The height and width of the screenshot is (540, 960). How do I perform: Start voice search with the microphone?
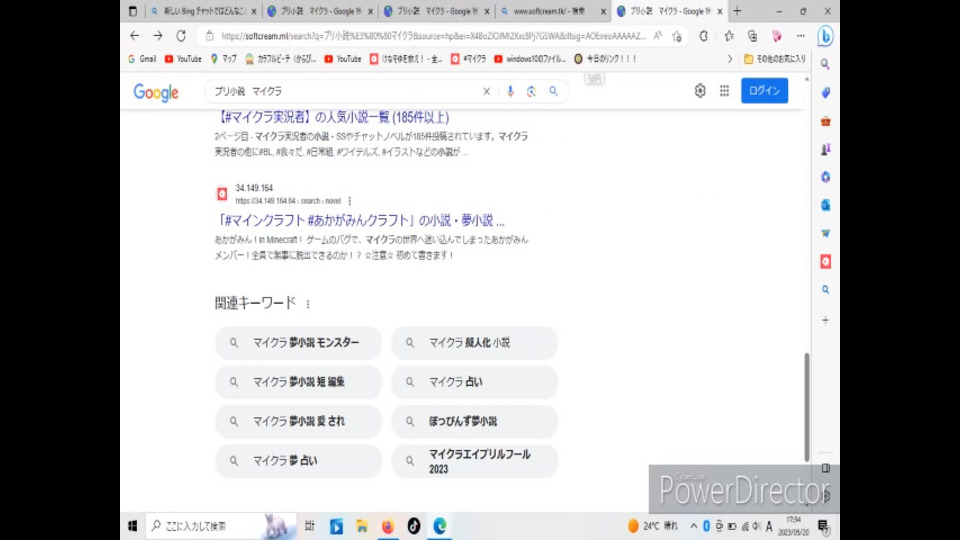(x=510, y=91)
